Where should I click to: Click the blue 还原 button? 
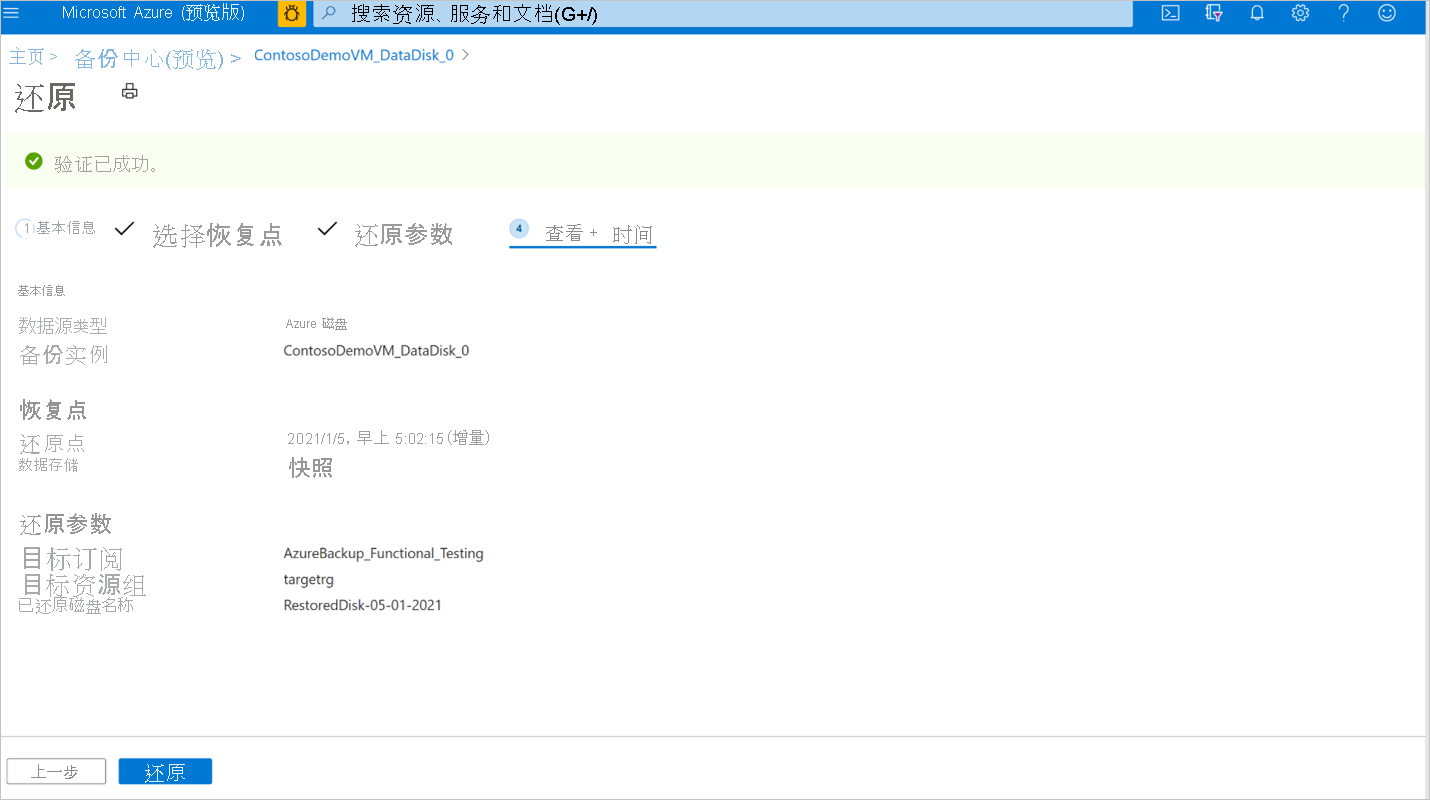[165, 772]
